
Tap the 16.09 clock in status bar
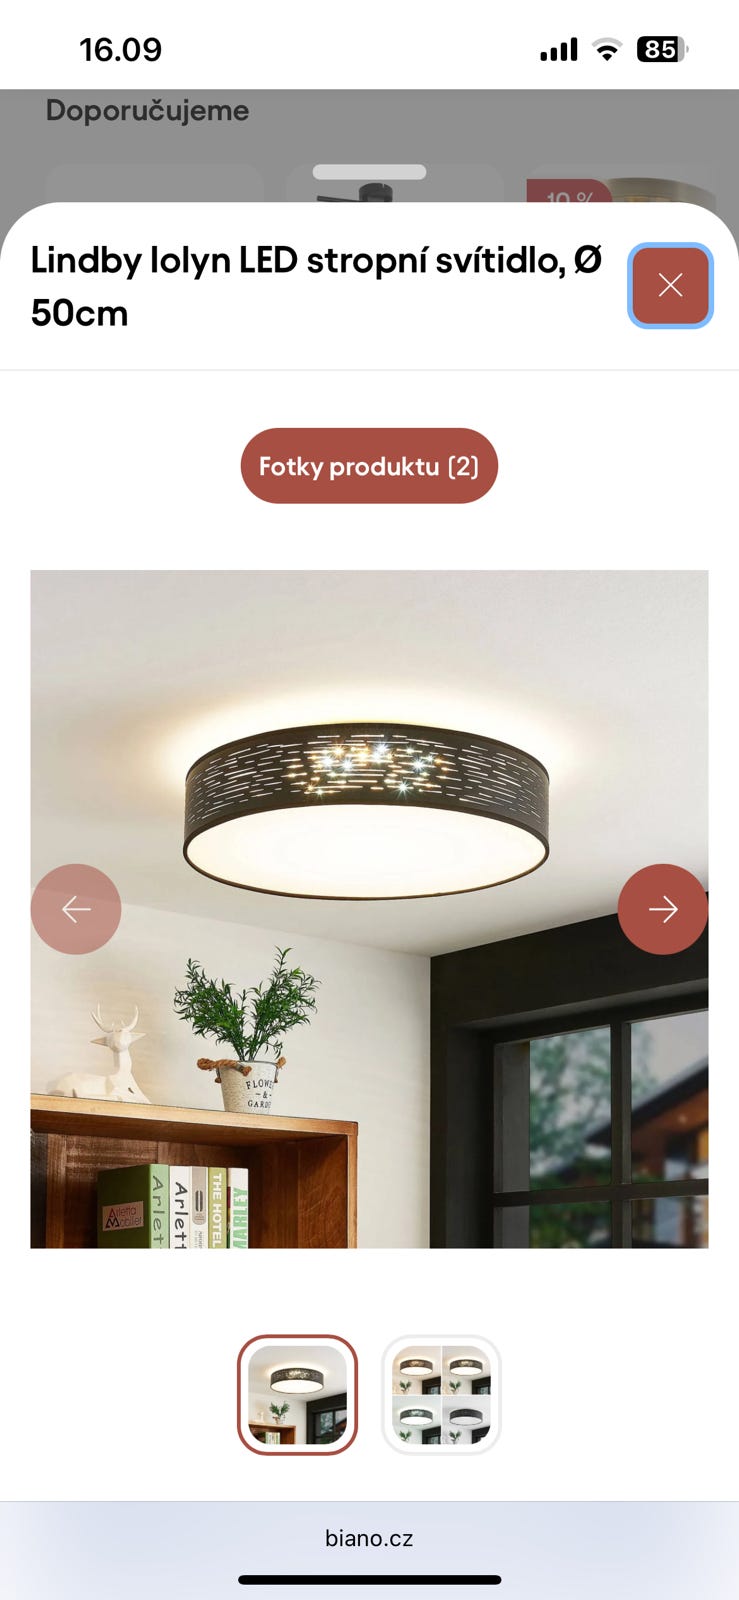click(120, 49)
